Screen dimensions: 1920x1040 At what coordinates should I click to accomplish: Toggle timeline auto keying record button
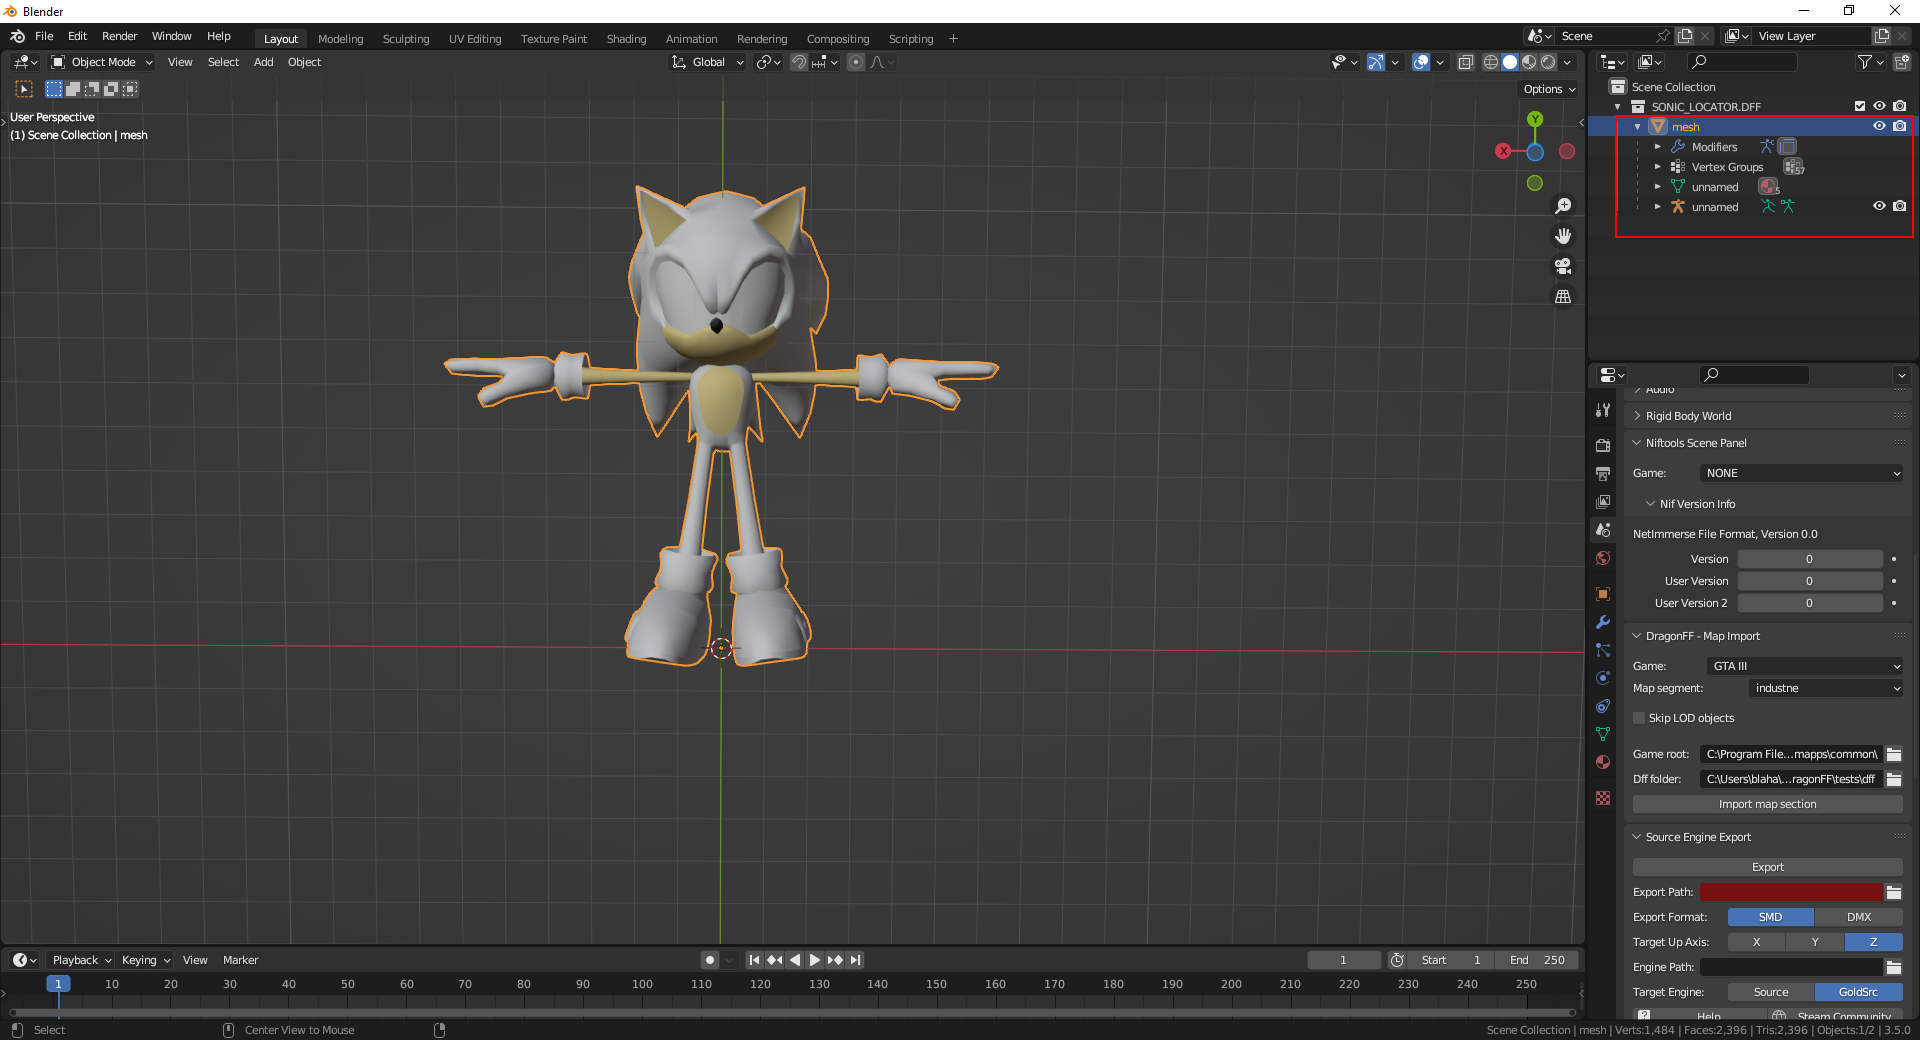point(710,960)
